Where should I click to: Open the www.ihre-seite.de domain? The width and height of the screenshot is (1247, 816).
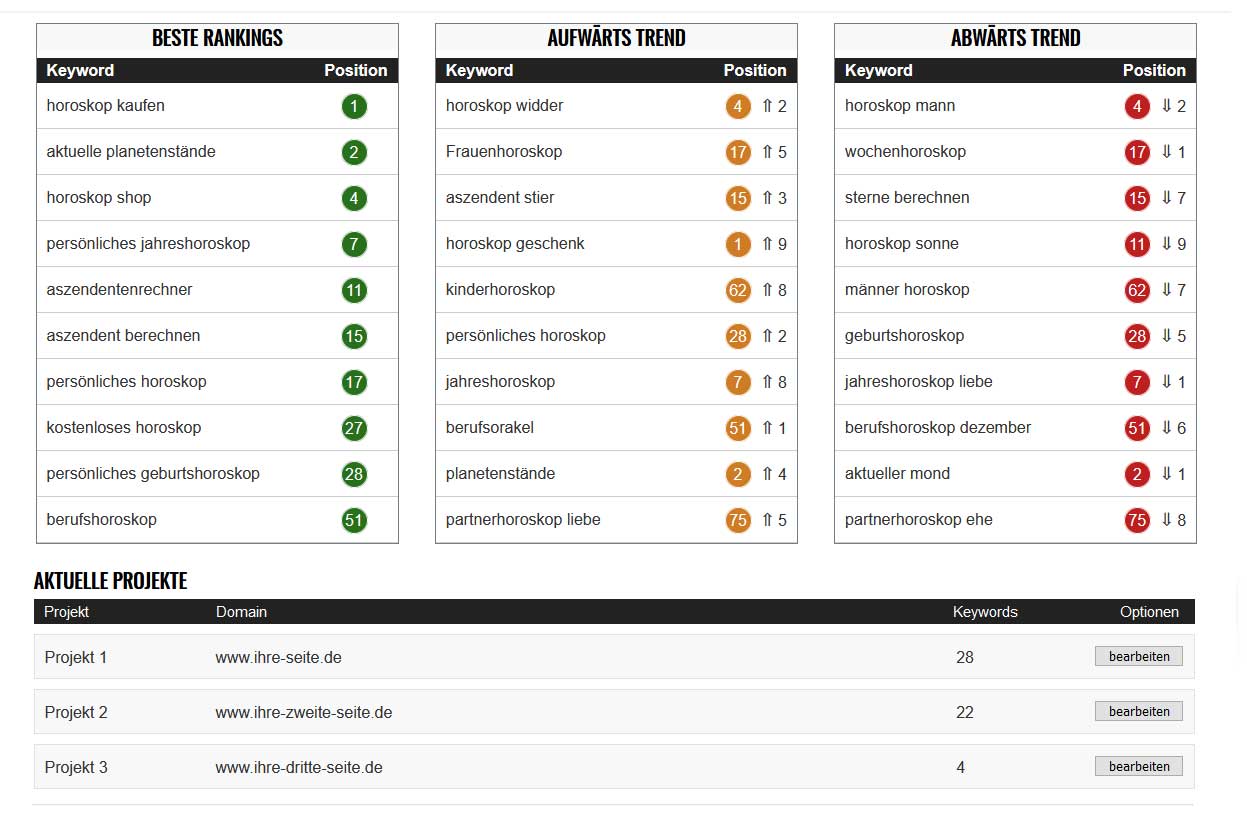[x=279, y=658]
